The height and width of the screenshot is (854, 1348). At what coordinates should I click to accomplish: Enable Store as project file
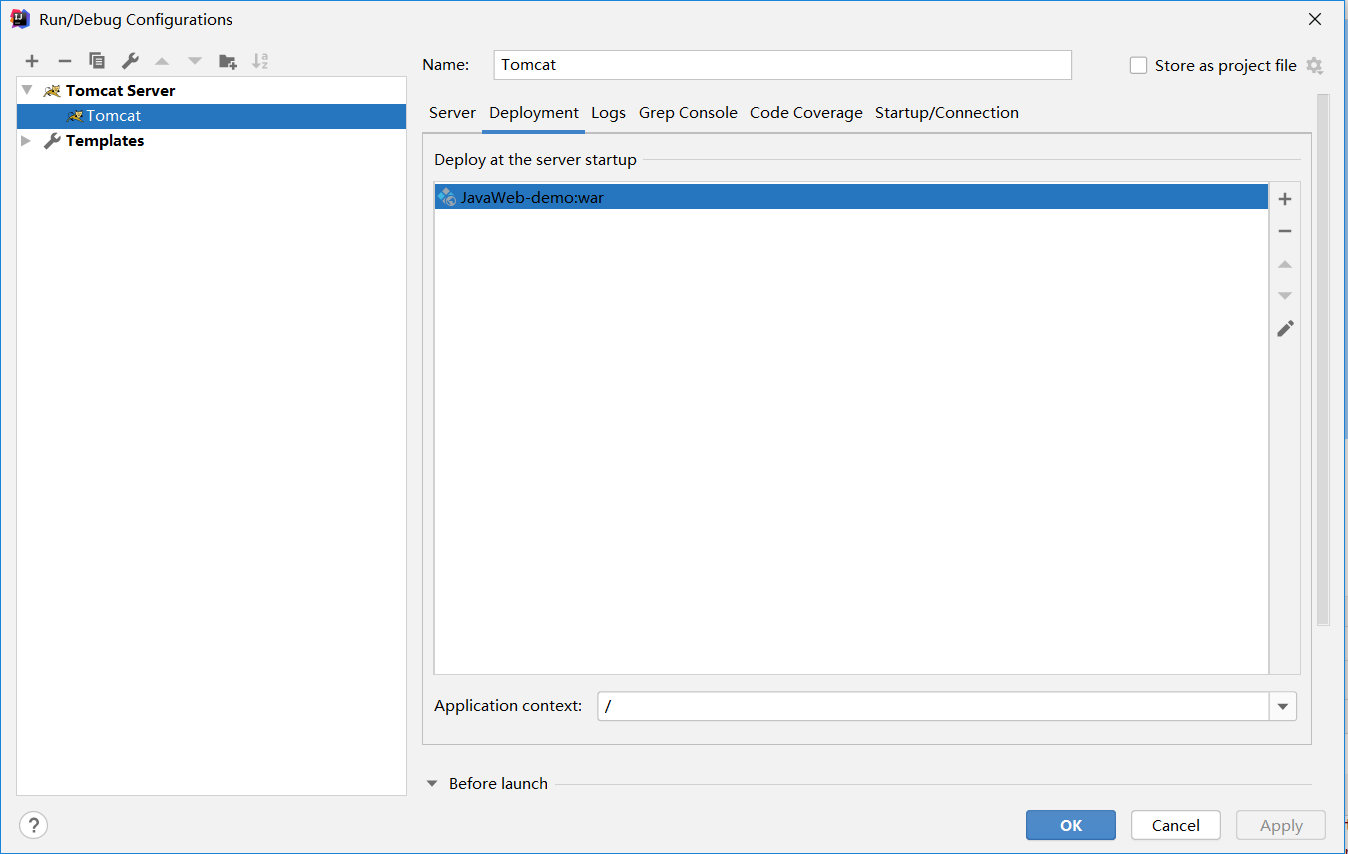pyautogui.click(x=1138, y=65)
